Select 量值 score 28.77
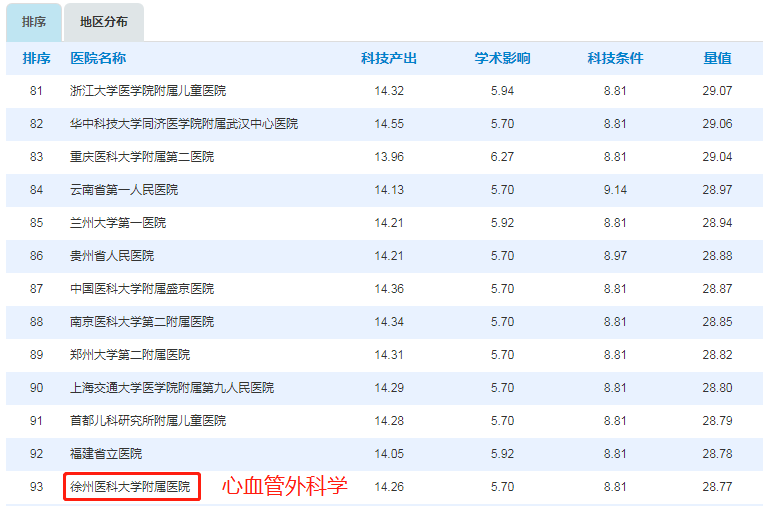The height and width of the screenshot is (506, 770). coord(717,487)
